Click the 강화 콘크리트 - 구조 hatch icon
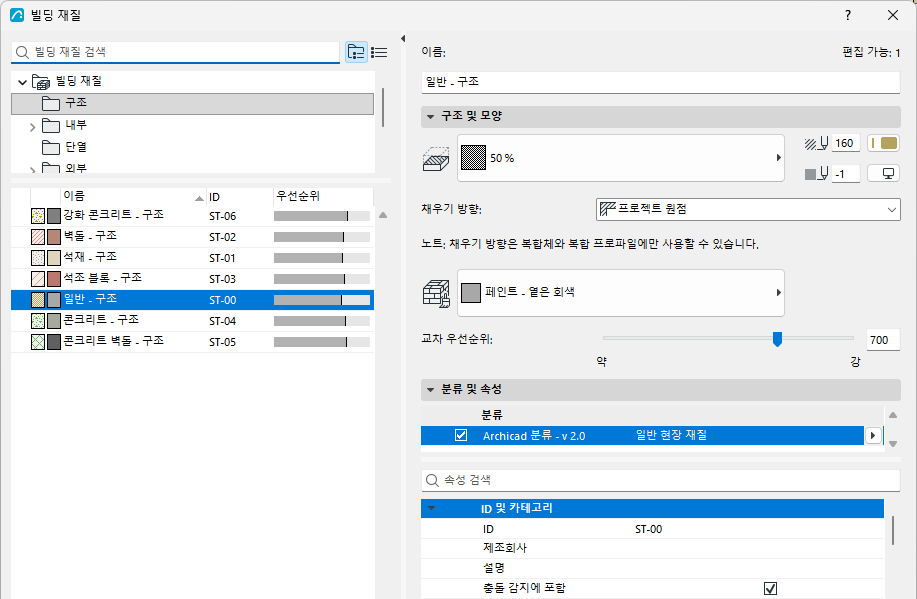The image size is (917, 599). (38, 216)
